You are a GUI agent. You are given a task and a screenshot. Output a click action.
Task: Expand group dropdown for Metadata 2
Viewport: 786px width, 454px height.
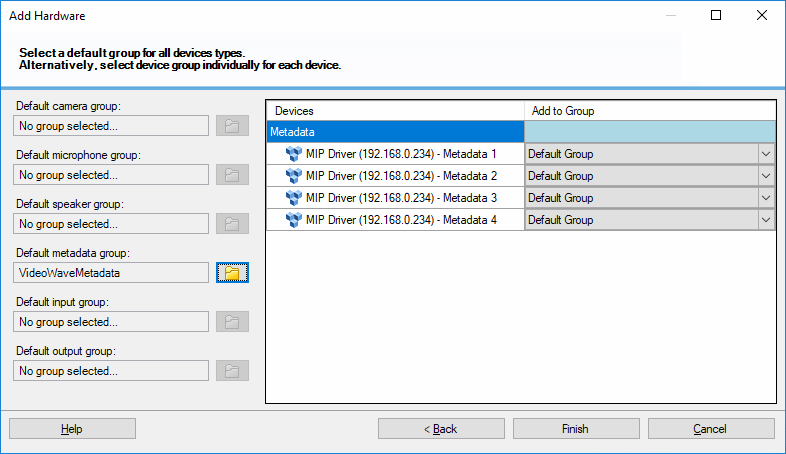[765, 176]
